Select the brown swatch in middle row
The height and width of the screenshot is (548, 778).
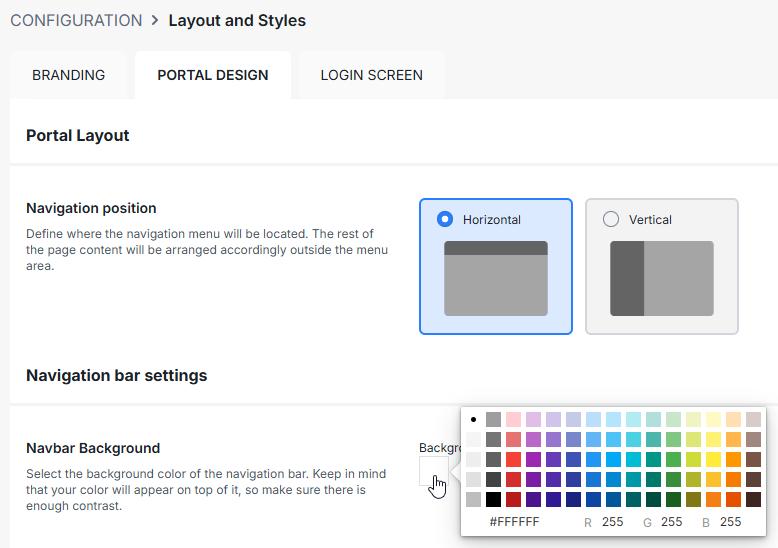pos(753,459)
